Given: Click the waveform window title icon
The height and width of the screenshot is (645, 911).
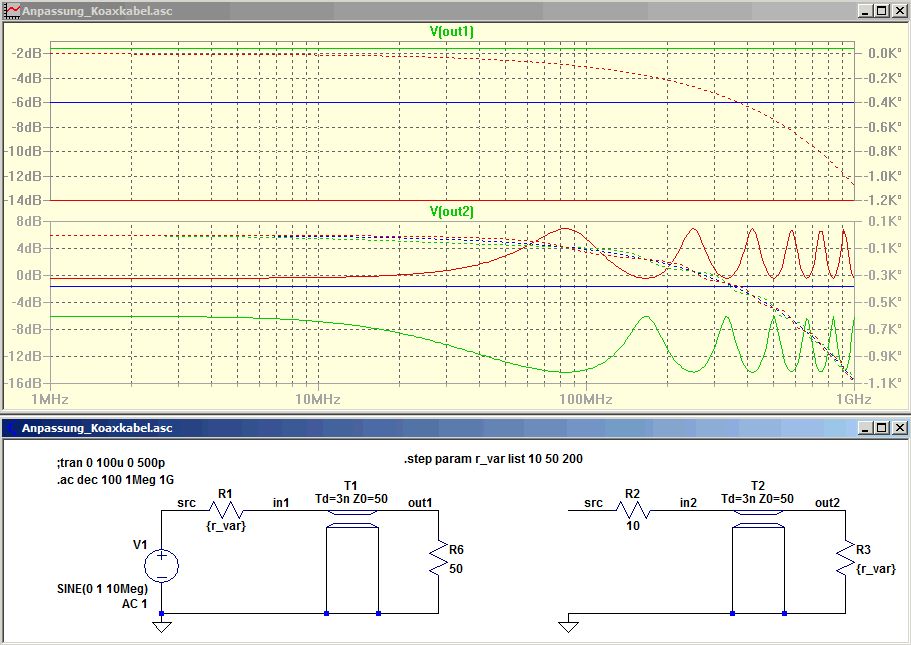Looking at the screenshot, I should pyautogui.click(x=12, y=10).
